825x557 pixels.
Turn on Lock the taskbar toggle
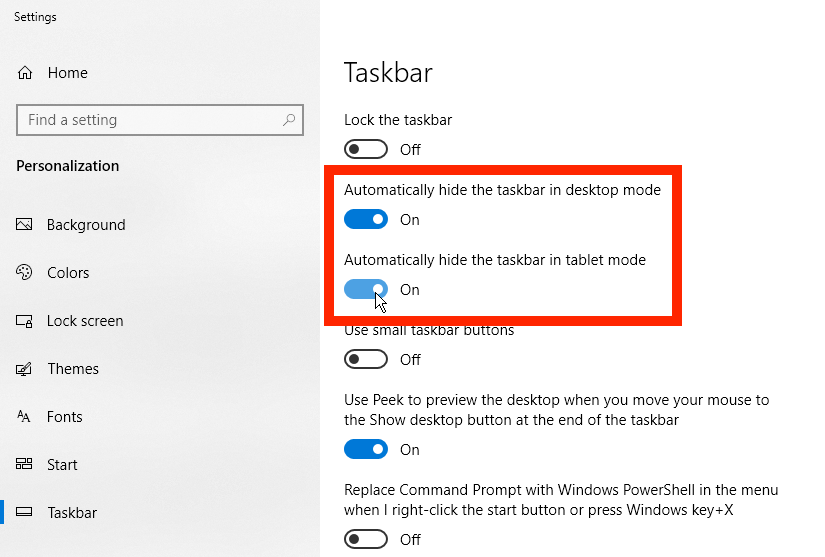pos(366,149)
